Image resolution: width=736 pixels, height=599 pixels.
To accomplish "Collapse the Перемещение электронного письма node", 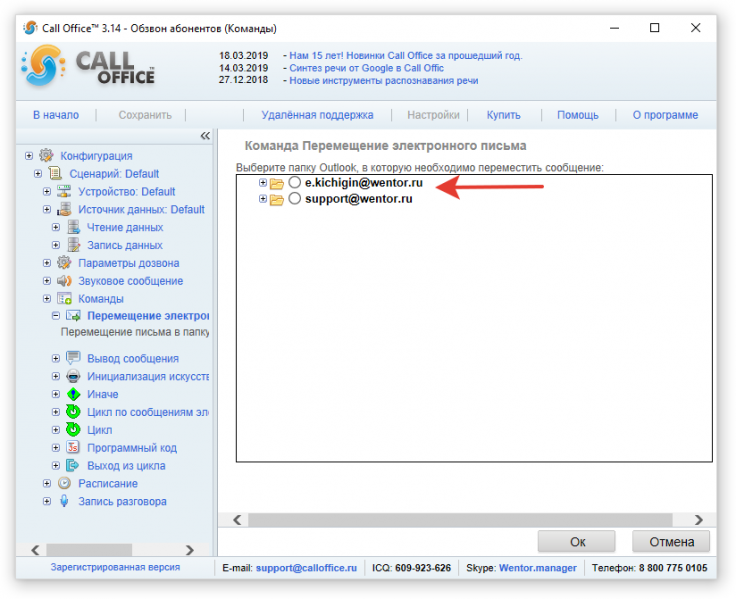I will (x=56, y=315).
